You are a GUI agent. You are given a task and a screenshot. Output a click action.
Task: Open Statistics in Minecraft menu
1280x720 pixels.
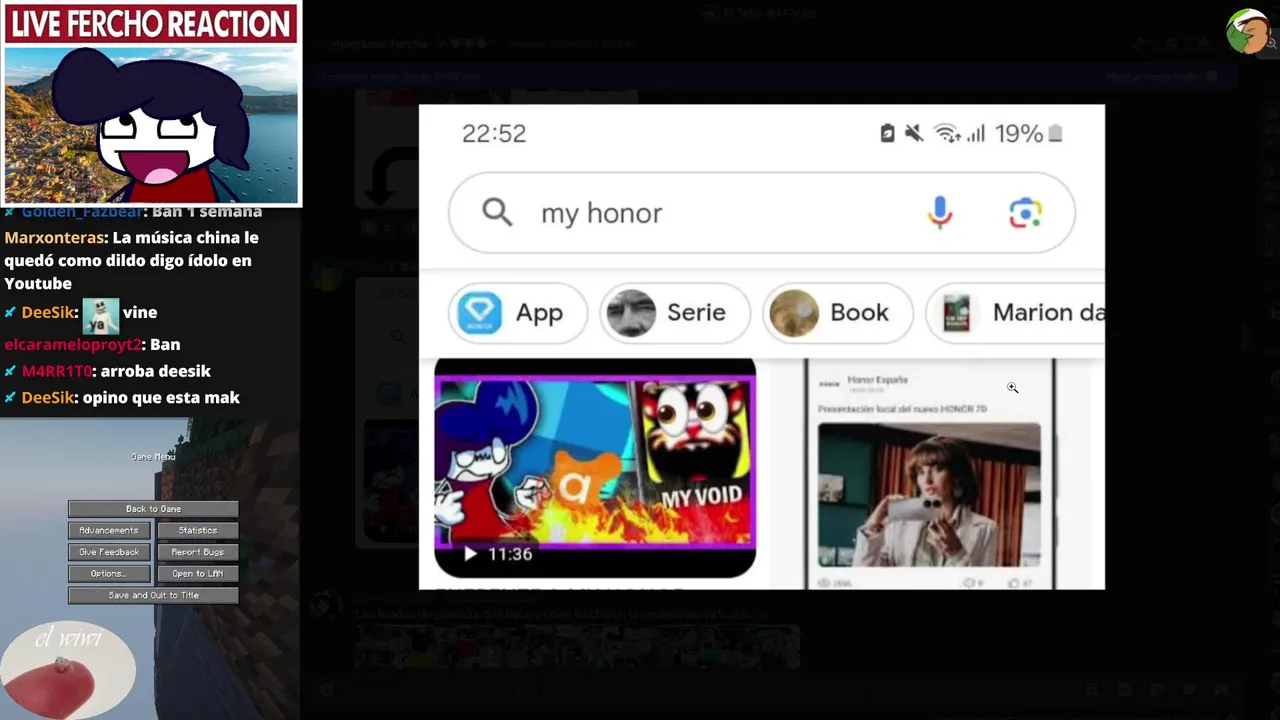197,530
